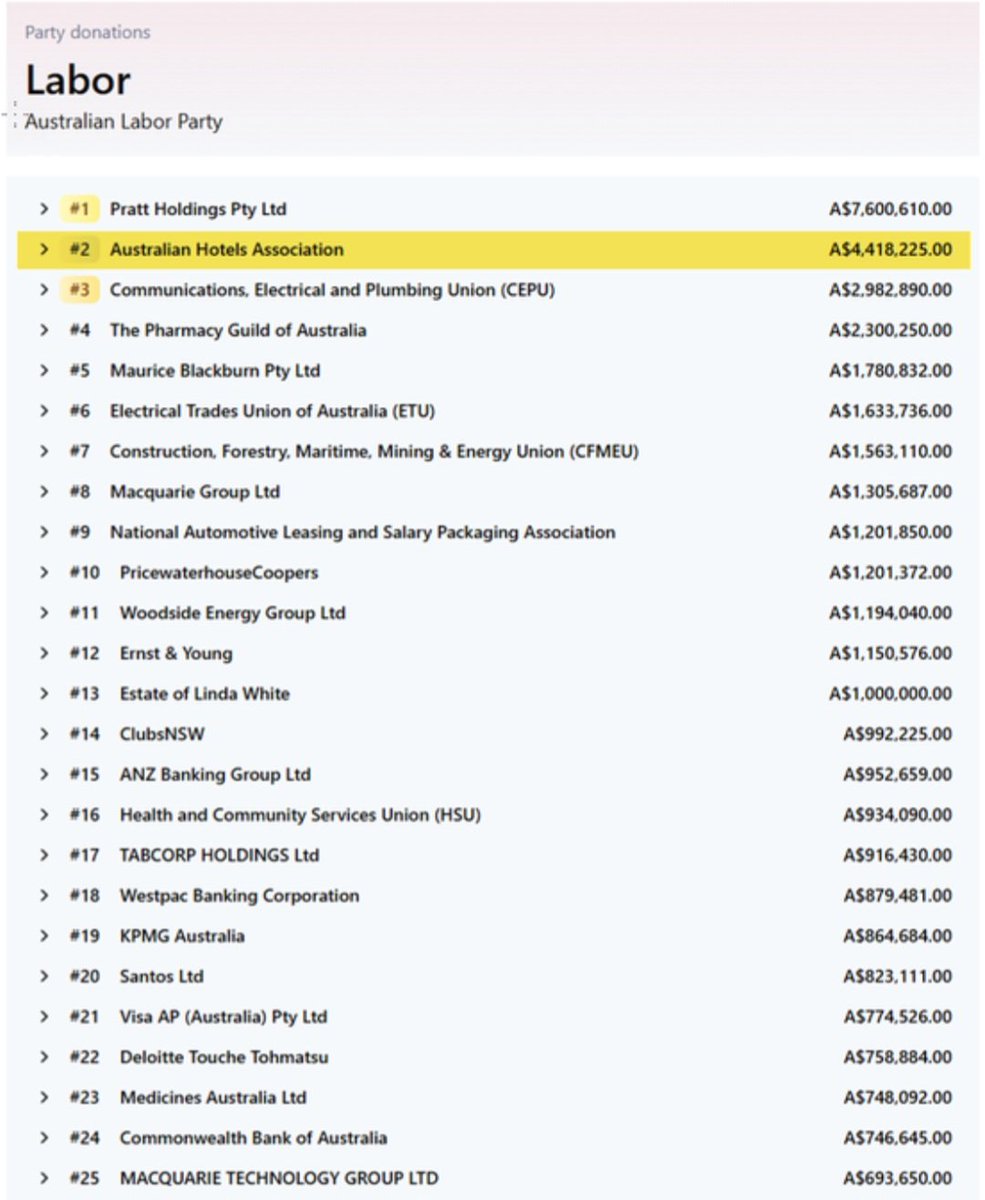Click the A$748,092.00 Medicines Australia amount

[898, 1097]
